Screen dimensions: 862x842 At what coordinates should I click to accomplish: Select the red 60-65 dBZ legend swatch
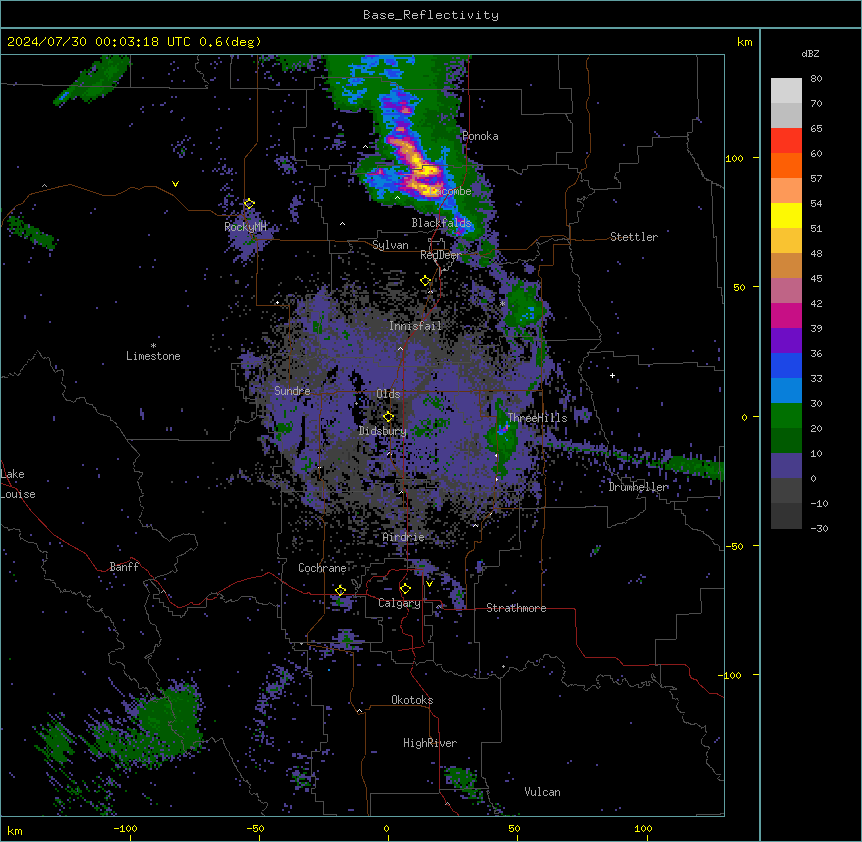(x=786, y=140)
